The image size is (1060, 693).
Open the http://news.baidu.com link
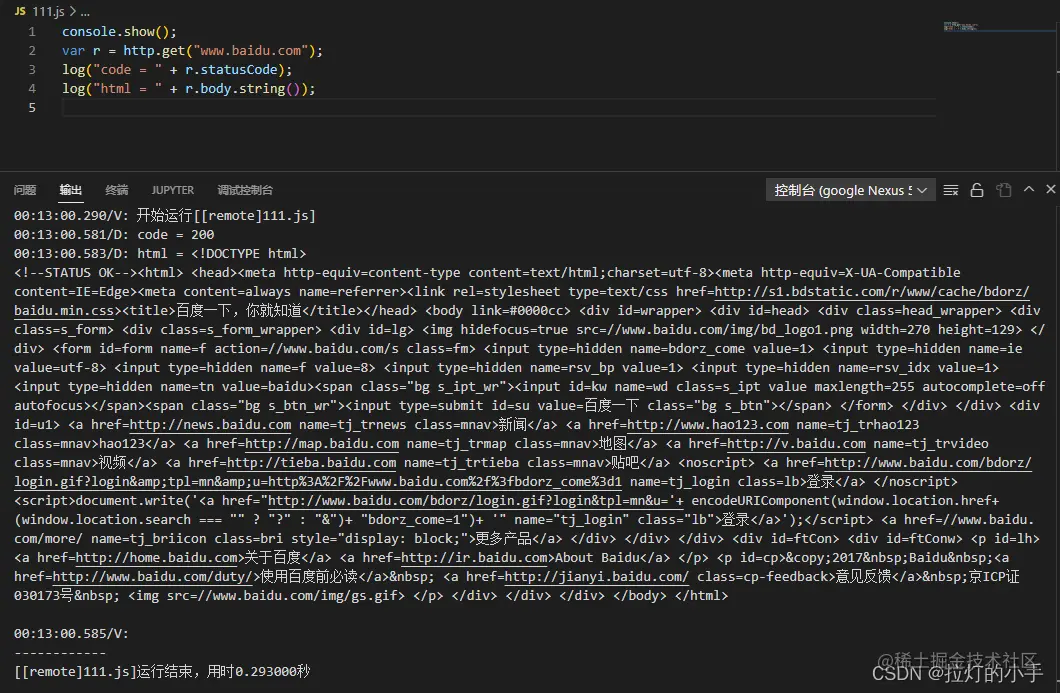(210, 425)
